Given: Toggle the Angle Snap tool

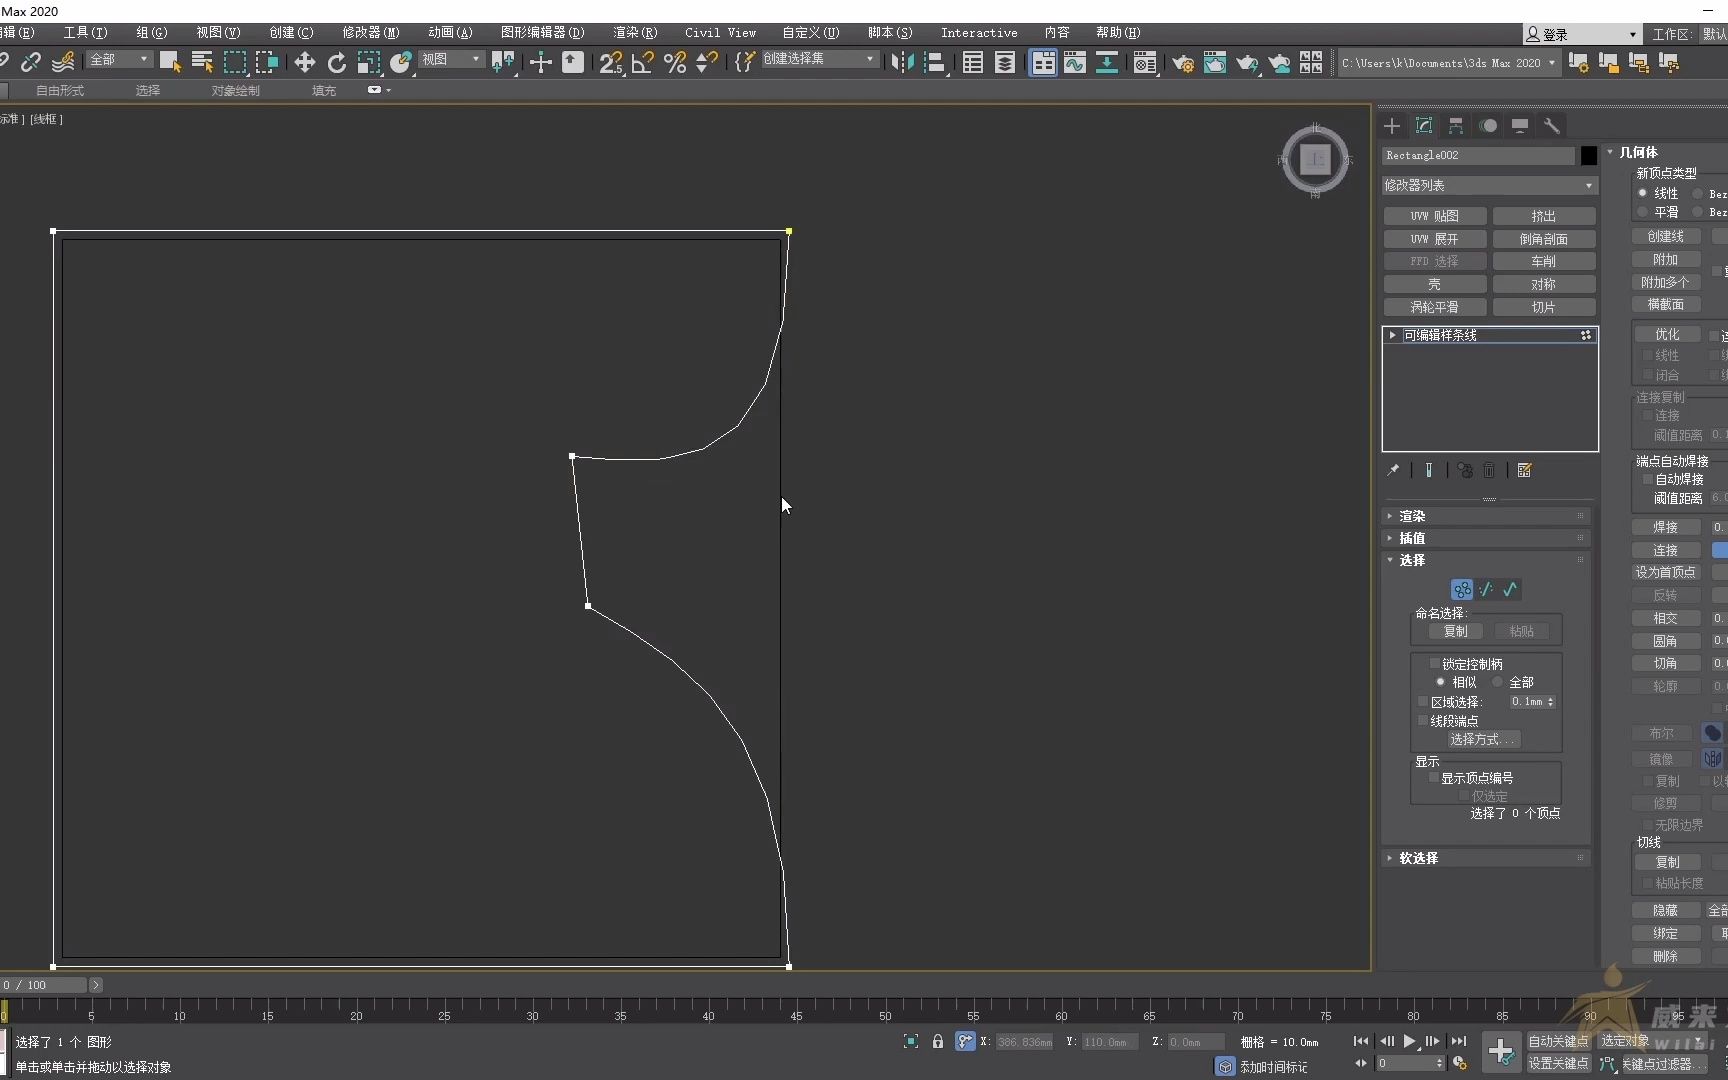Looking at the screenshot, I should [x=643, y=62].
